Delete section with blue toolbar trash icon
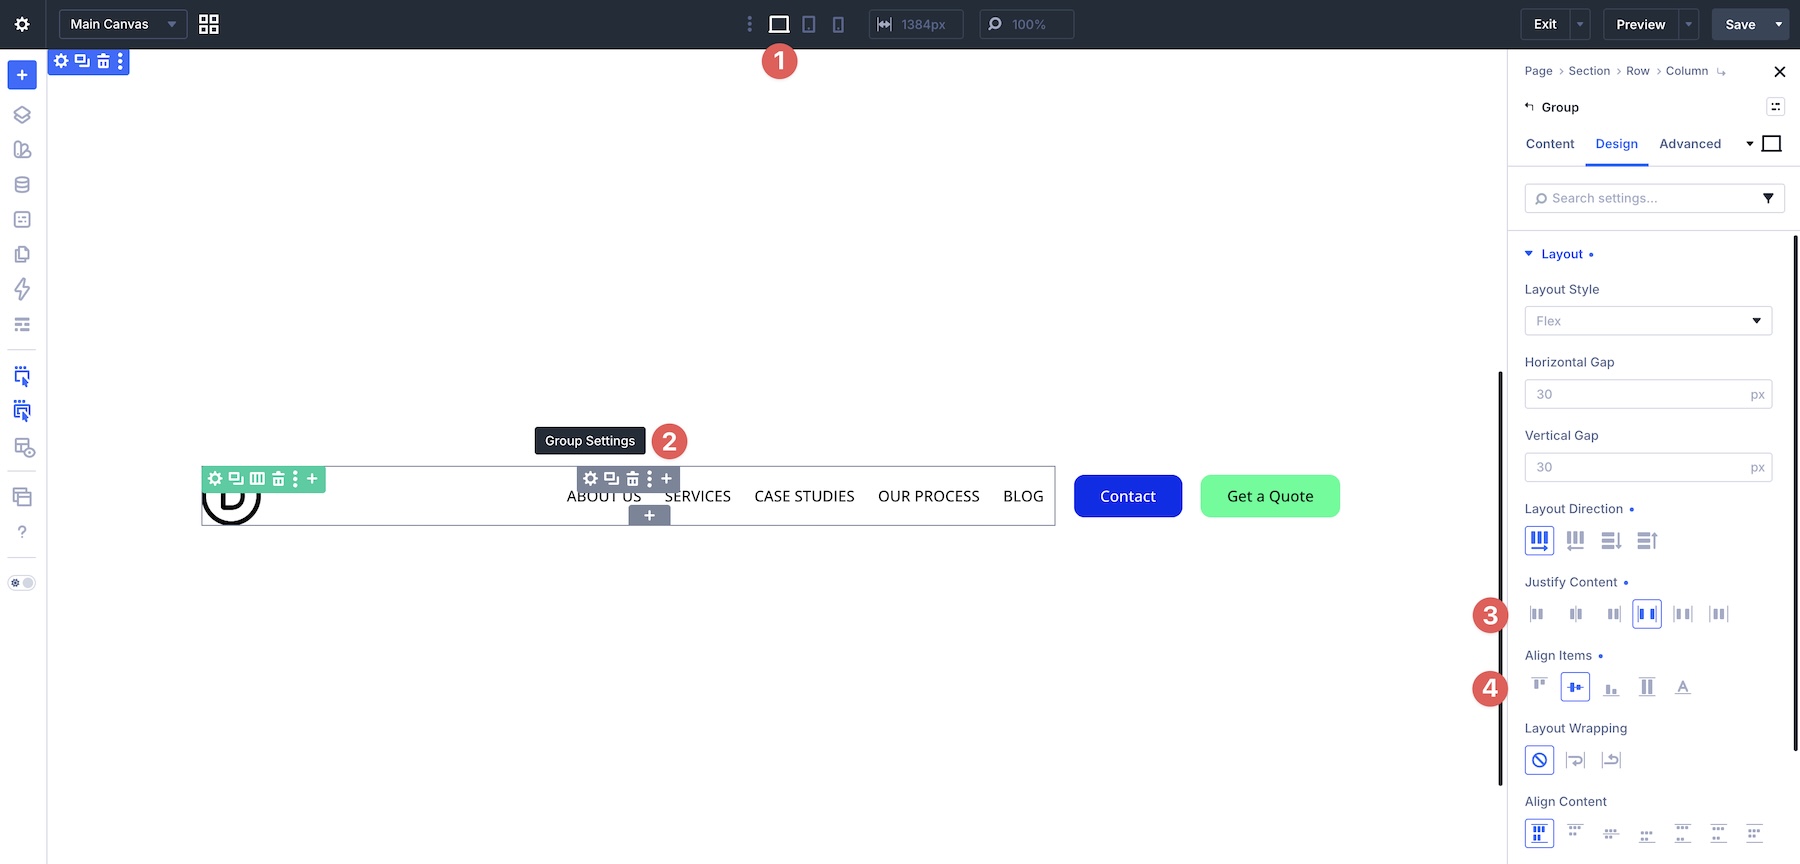 tap(103, 61)
